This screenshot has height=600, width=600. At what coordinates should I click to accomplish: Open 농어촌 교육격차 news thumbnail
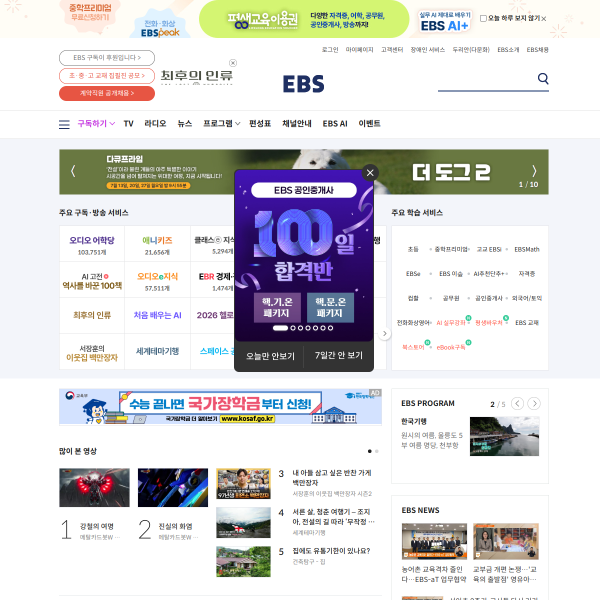pos(434,541)
